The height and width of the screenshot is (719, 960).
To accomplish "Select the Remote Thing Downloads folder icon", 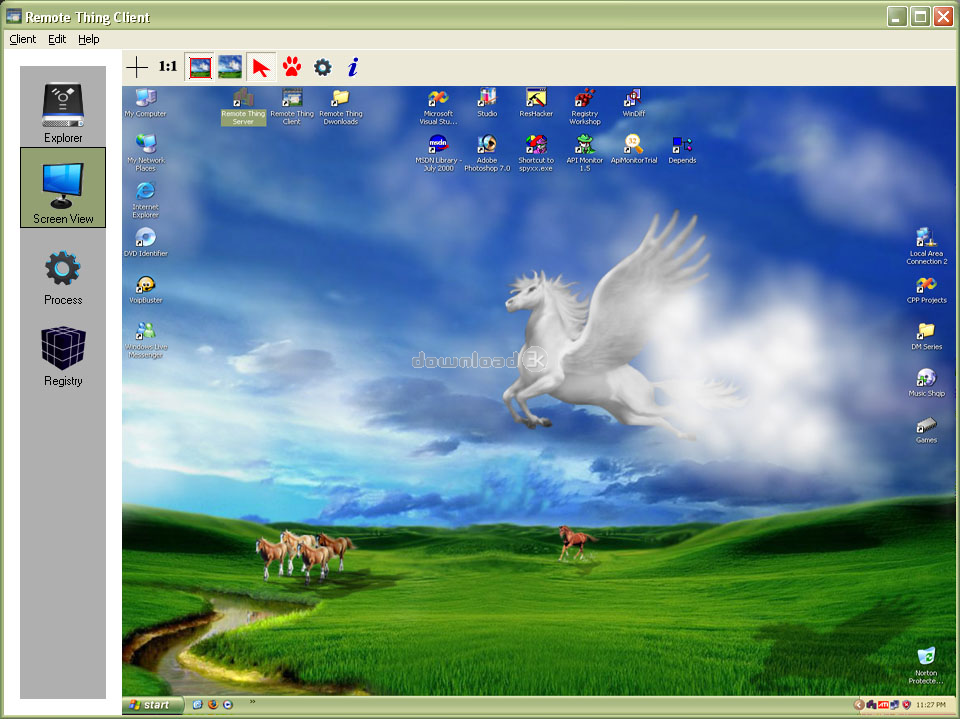I will pyautogui.click(x=341, y=107).
